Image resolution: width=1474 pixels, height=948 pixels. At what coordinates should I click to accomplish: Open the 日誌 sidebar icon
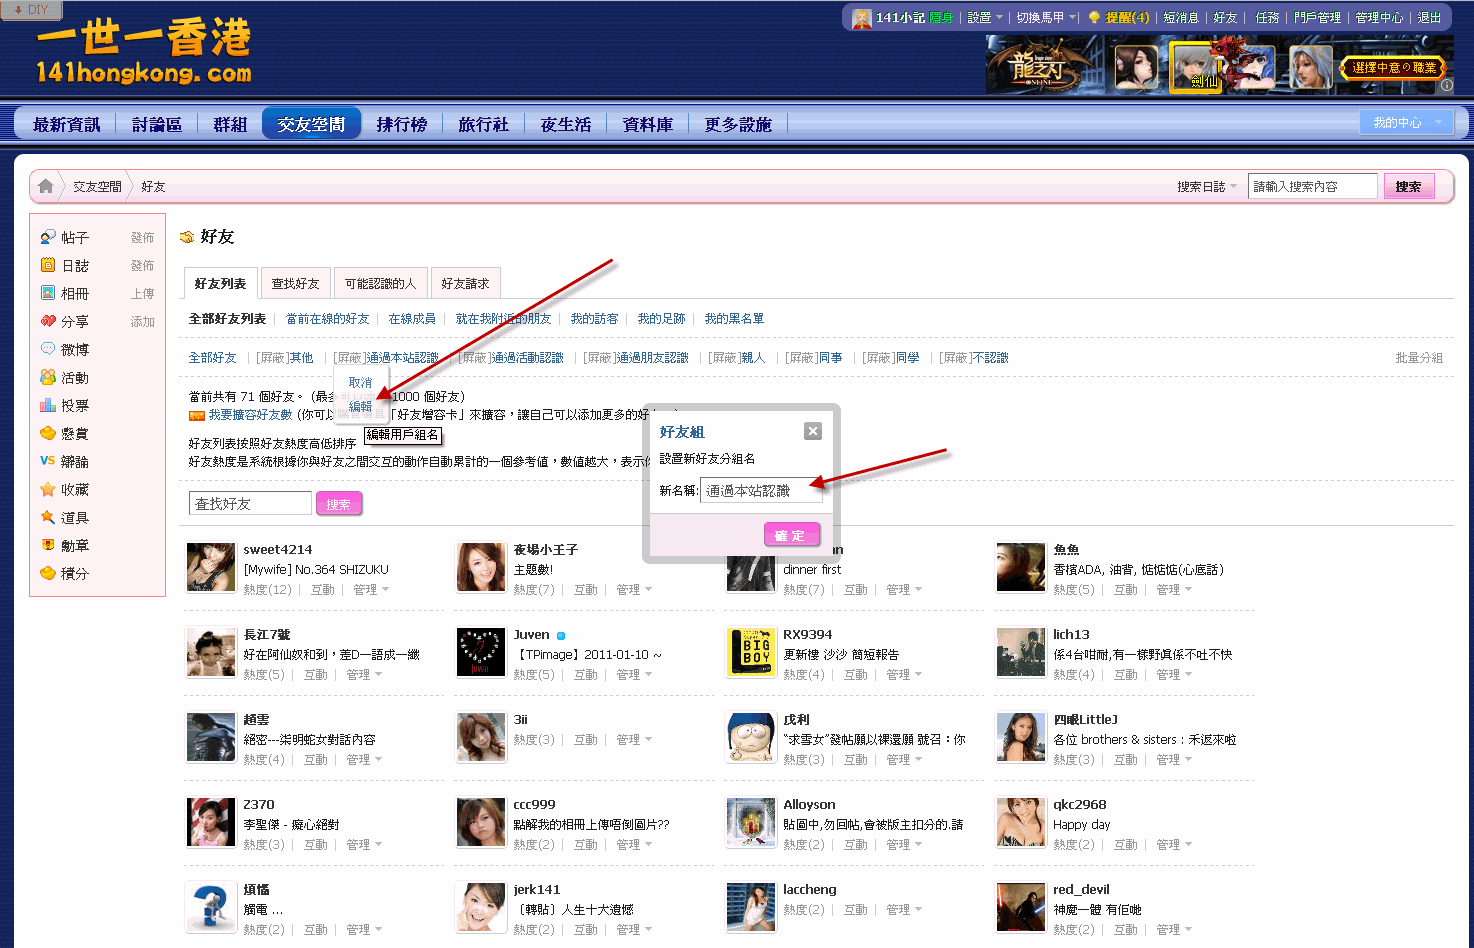pos(48,265)
